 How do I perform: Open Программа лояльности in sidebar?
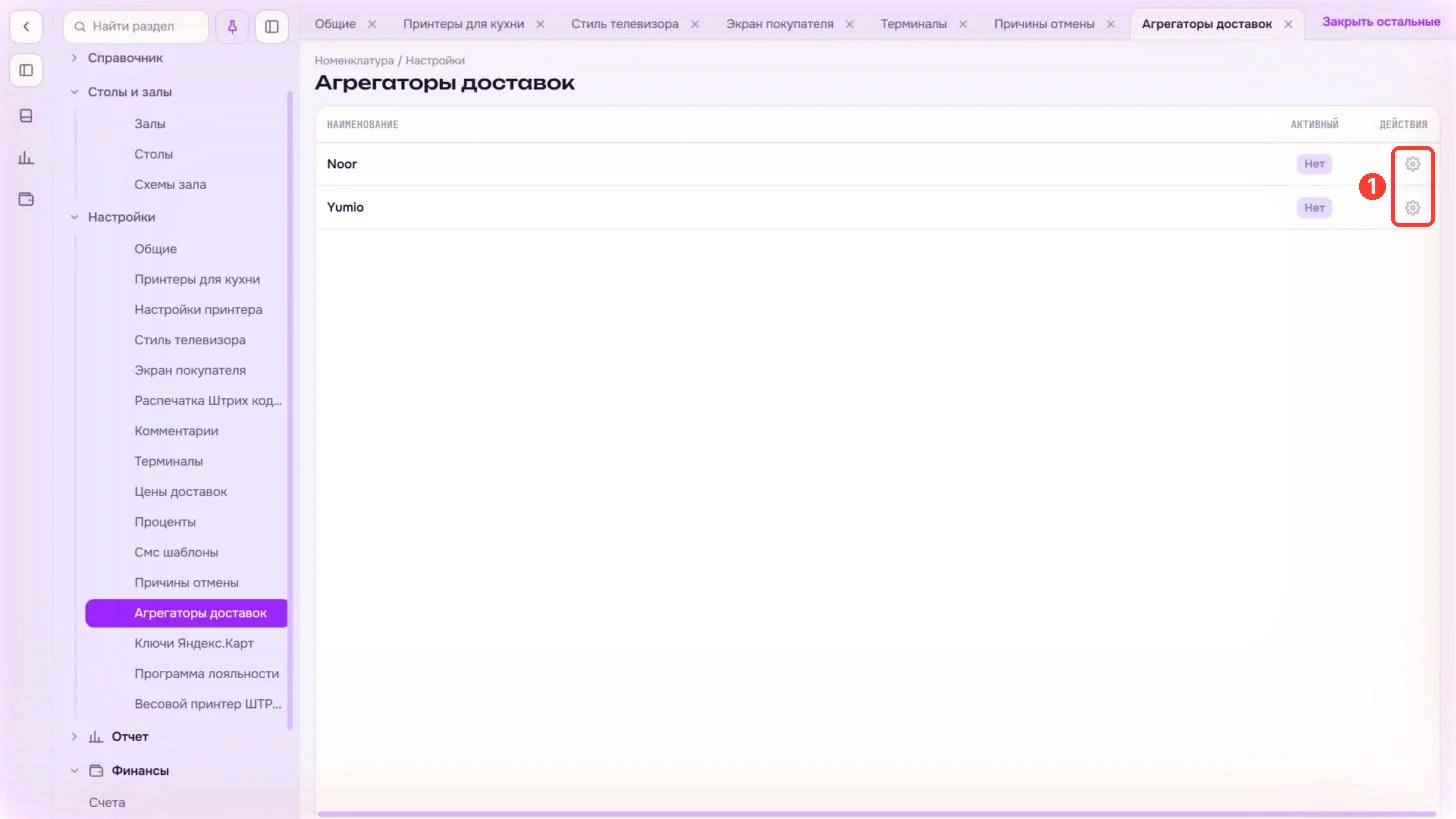(x=207, y=674)
